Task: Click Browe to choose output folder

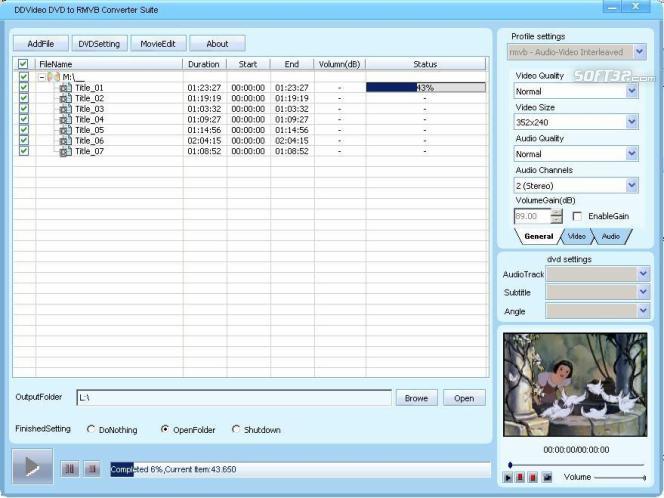Action: (416, 398)
